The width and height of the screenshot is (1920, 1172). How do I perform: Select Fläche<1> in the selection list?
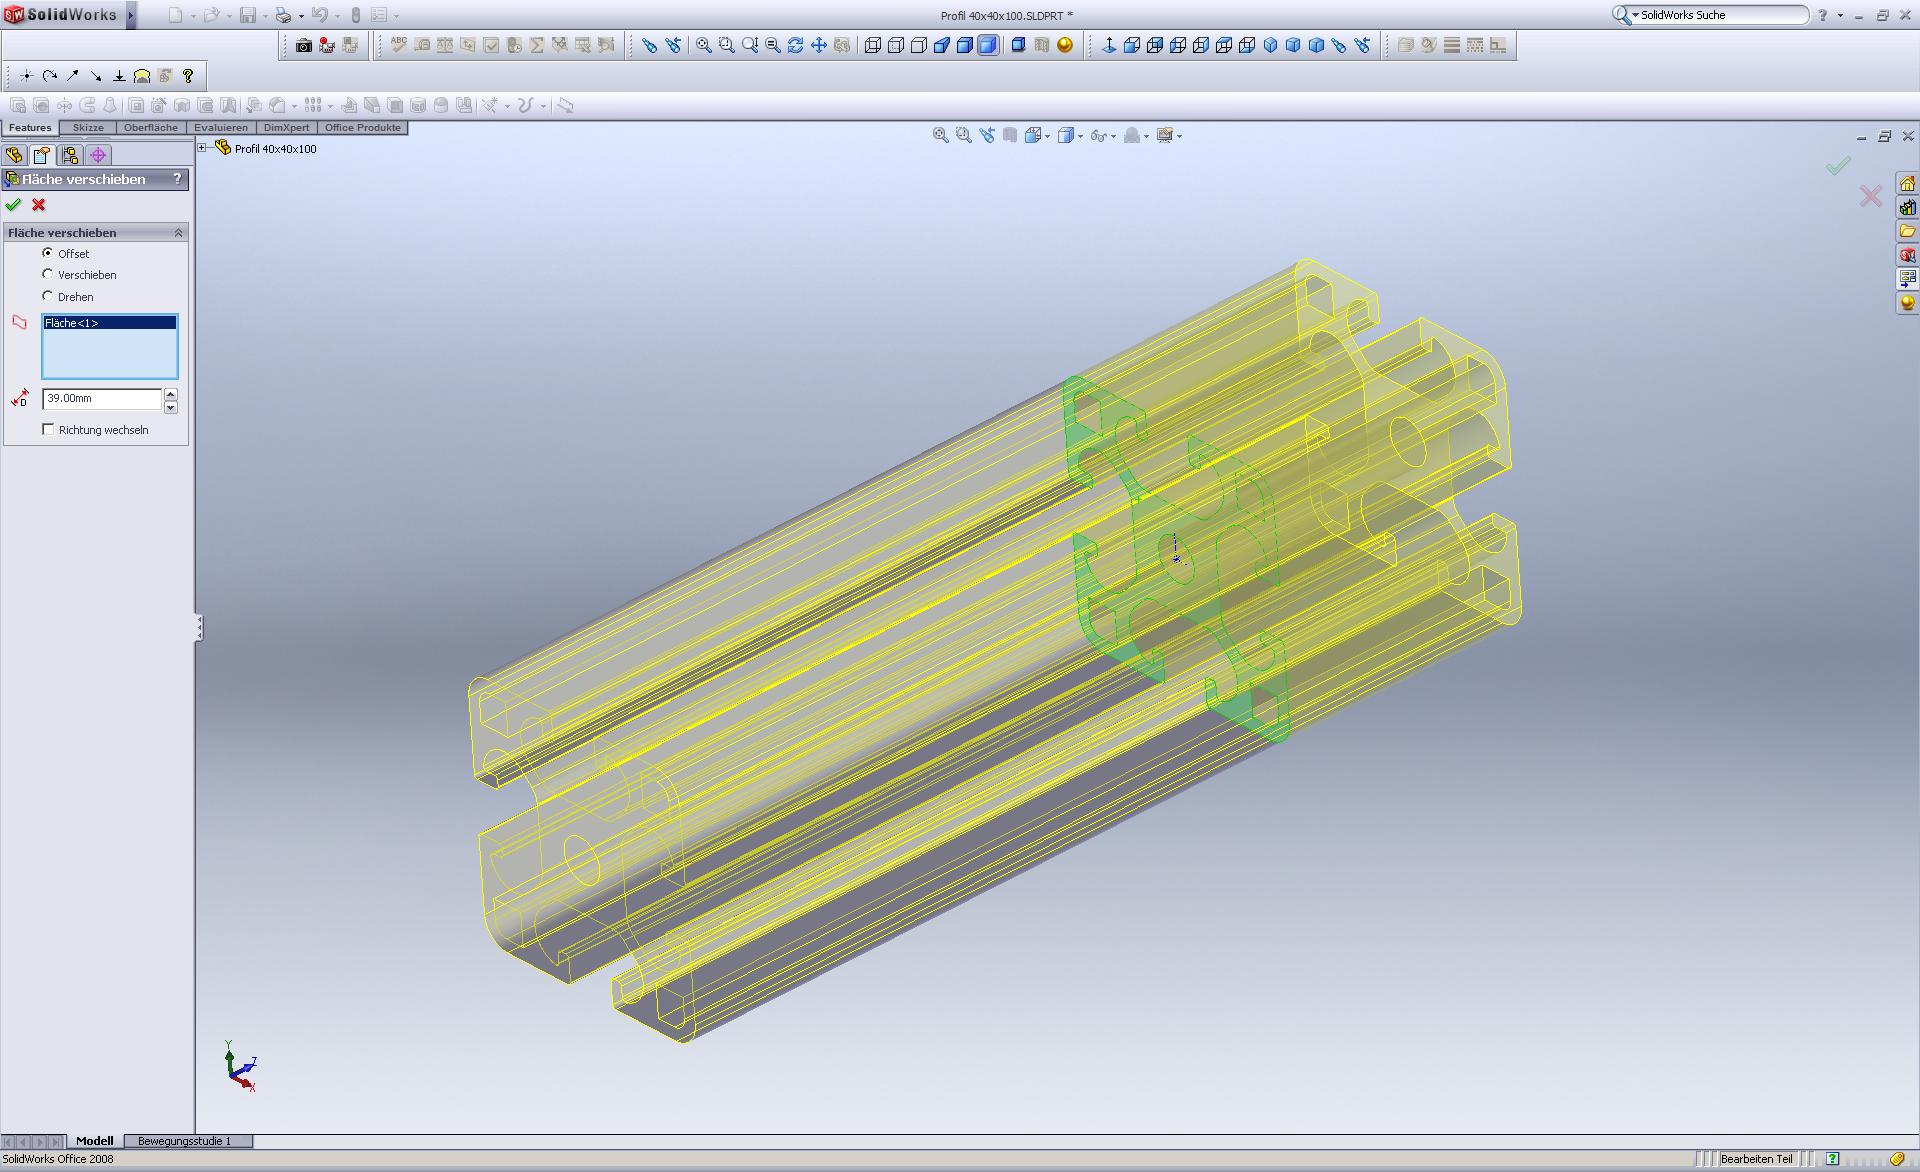point(110,323)
